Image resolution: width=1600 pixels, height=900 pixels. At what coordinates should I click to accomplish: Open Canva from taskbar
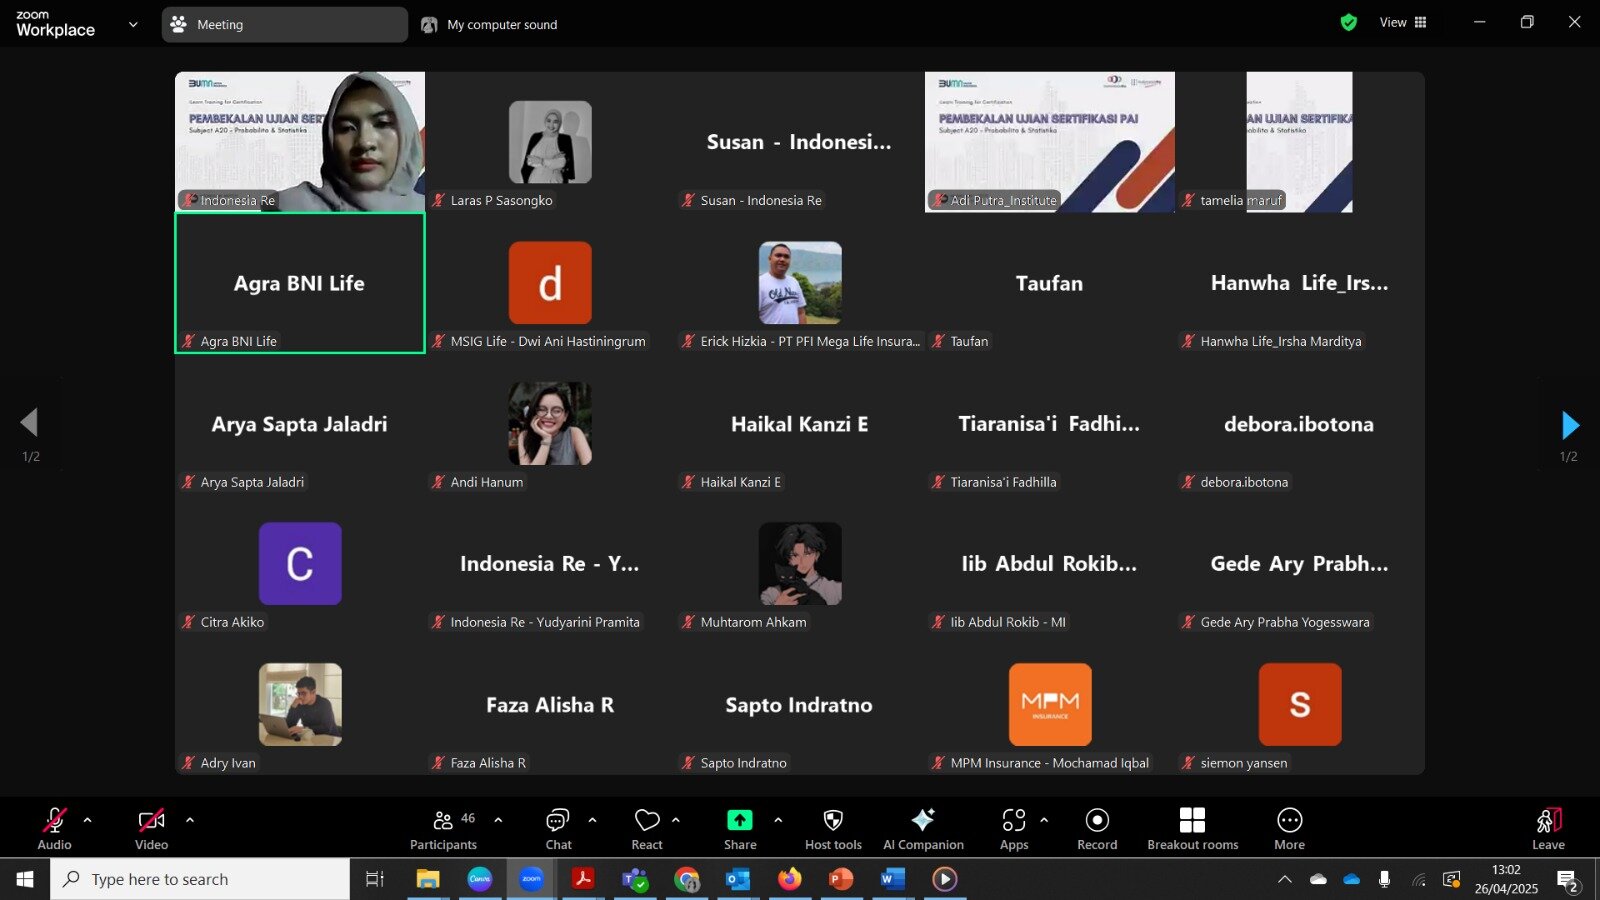480,879
